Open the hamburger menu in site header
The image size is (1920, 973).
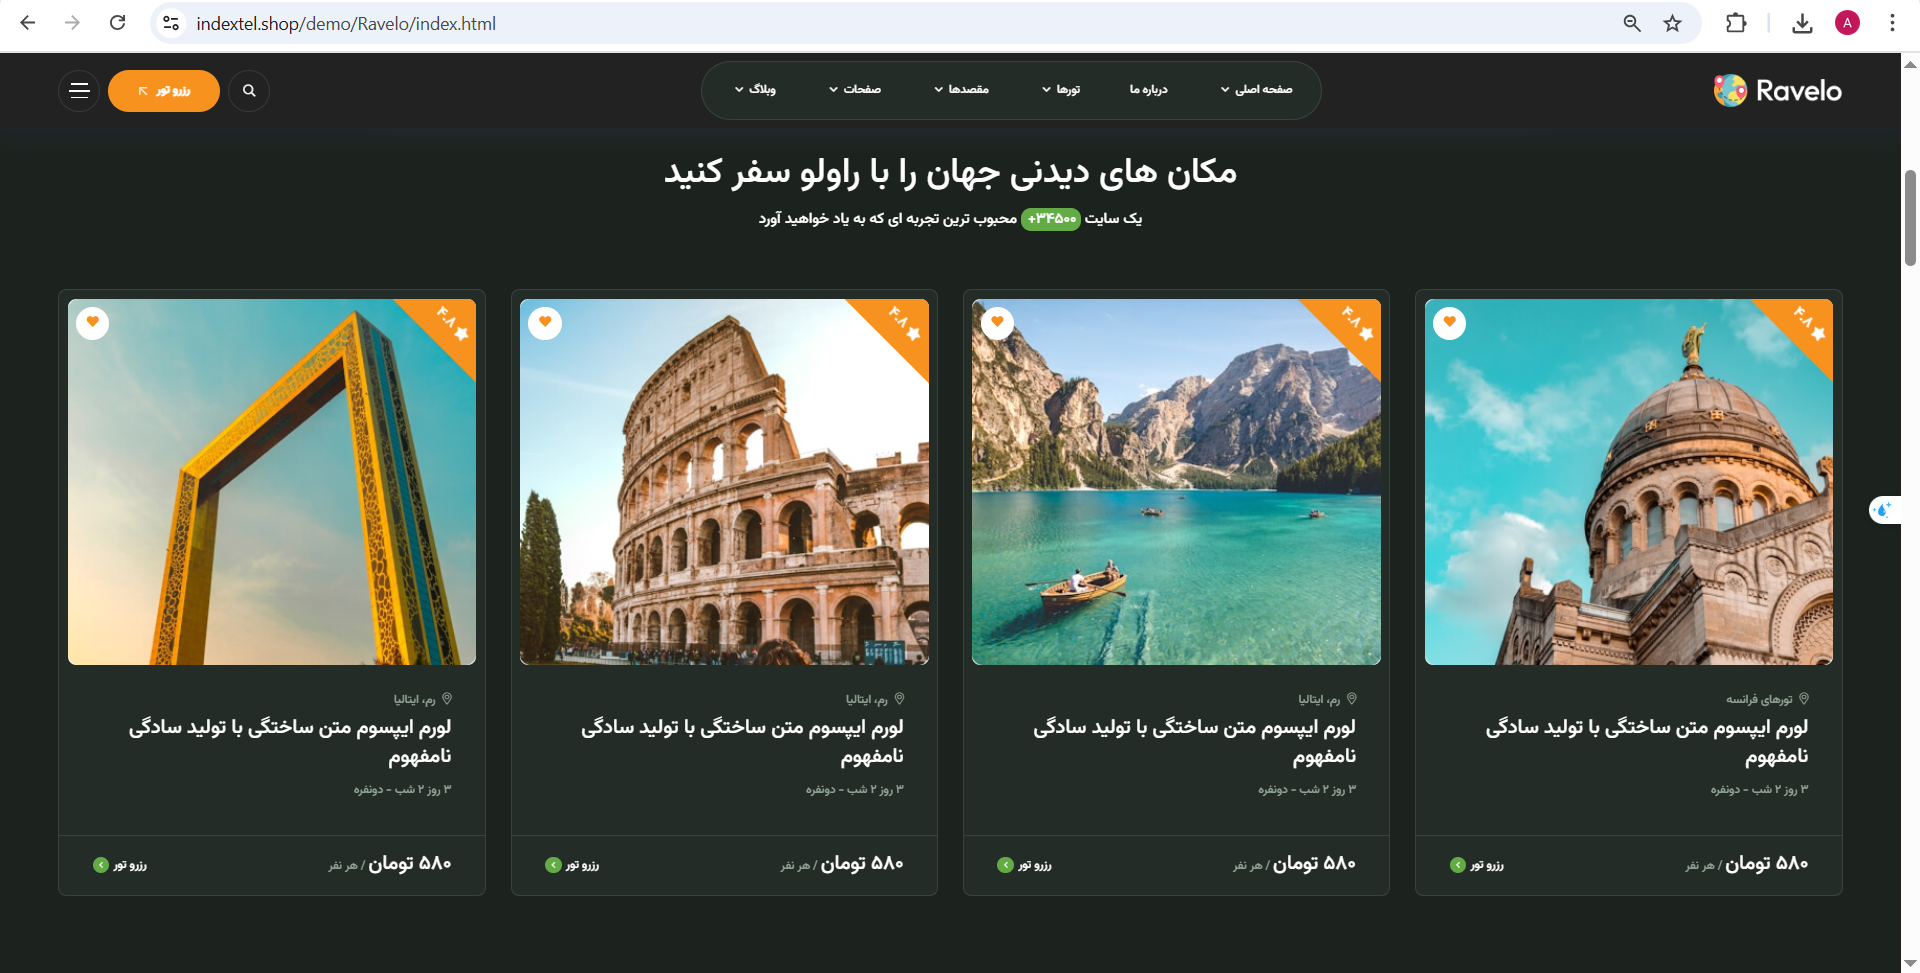[79, 91]
